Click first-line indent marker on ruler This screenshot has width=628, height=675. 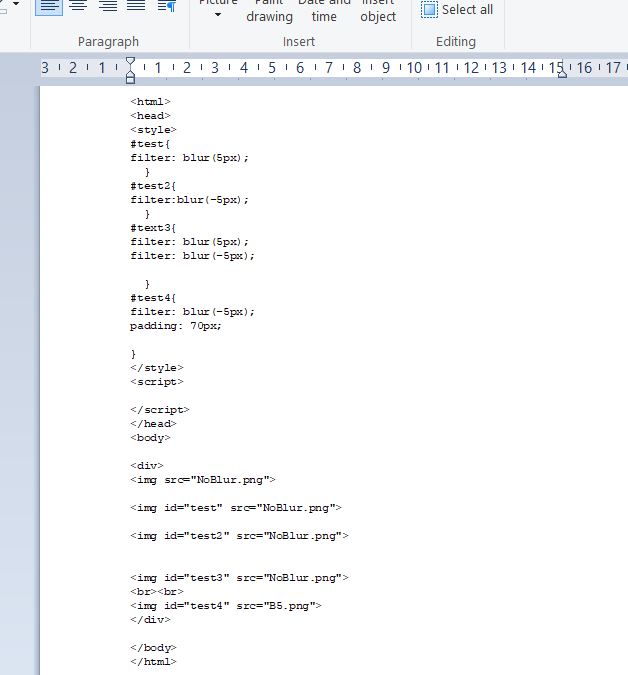[x=130, y=63]
